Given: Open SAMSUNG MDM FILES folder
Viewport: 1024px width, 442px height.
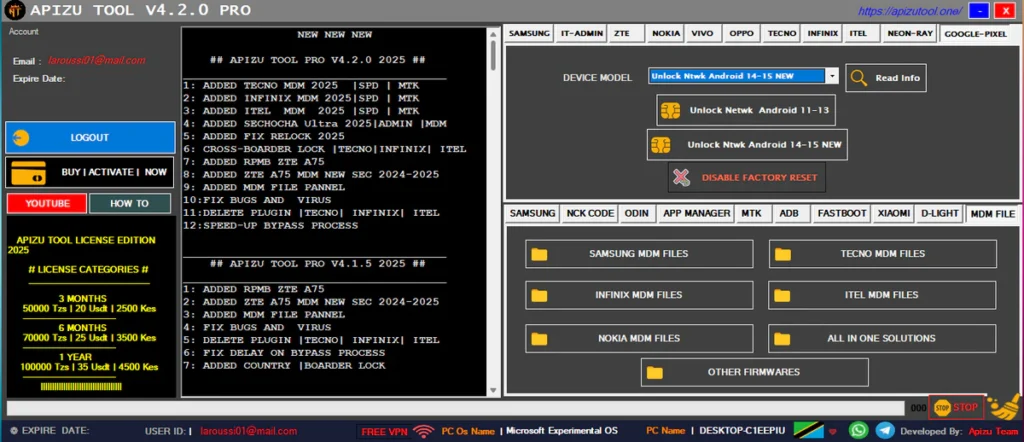Looking at the screenshot, I should pyautogui.click(x=639, y=253).
